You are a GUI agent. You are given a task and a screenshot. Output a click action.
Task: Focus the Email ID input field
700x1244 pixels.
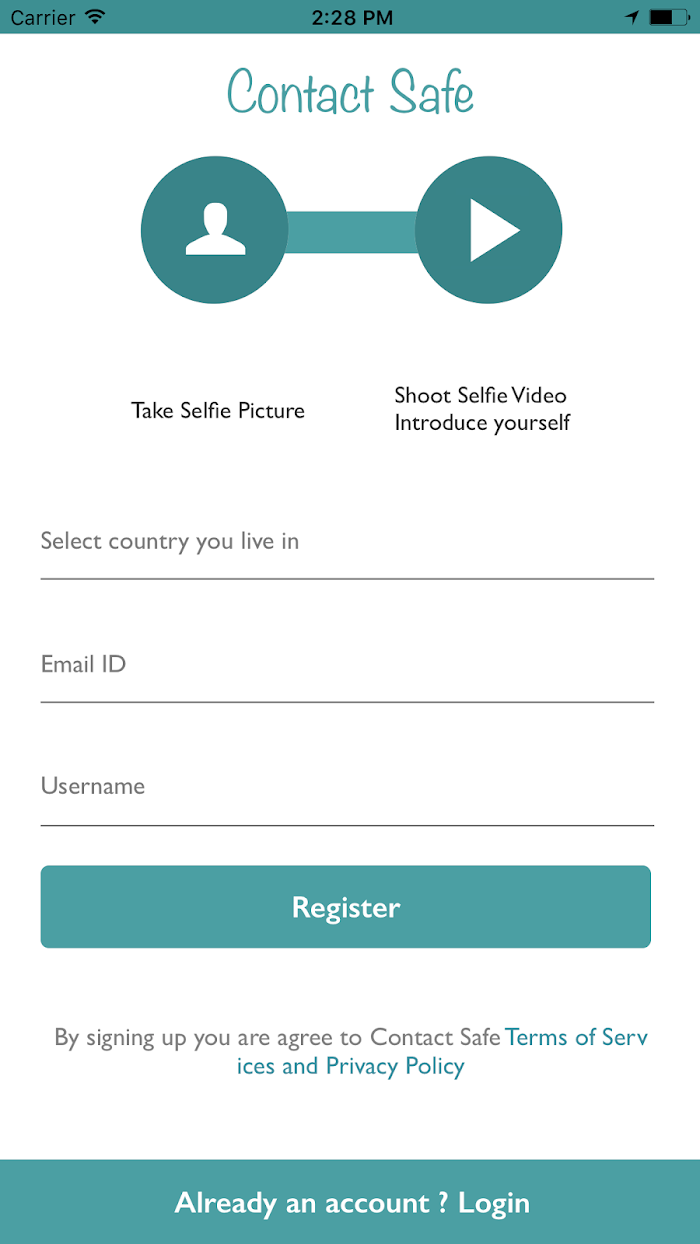point(347,666)
